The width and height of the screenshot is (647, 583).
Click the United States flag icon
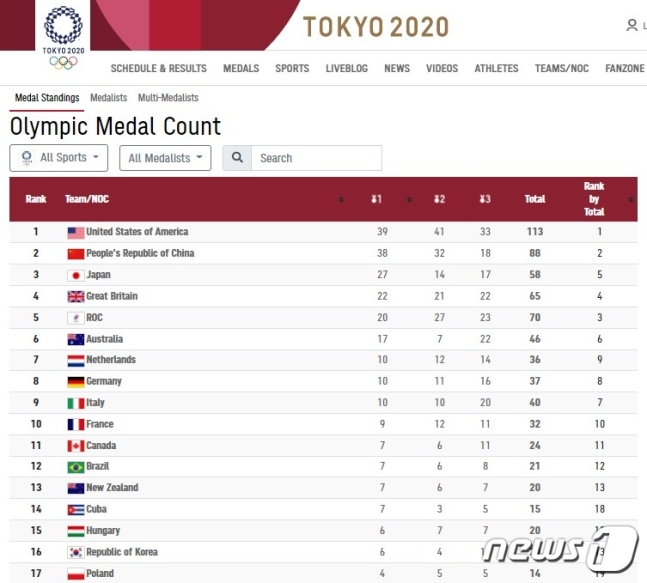[x=76, y=233]
